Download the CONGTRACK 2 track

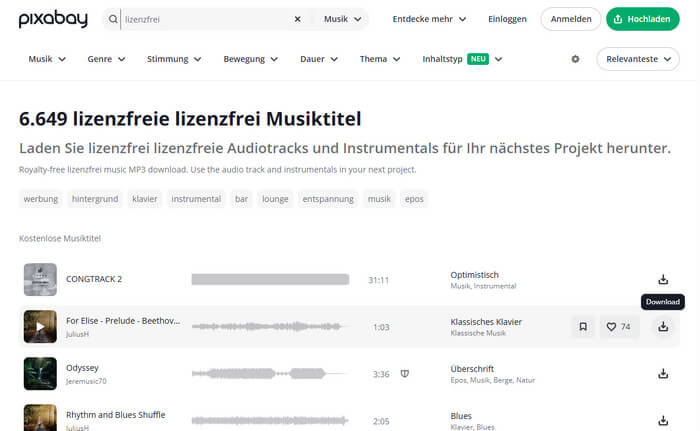click(x=663, y=280)
